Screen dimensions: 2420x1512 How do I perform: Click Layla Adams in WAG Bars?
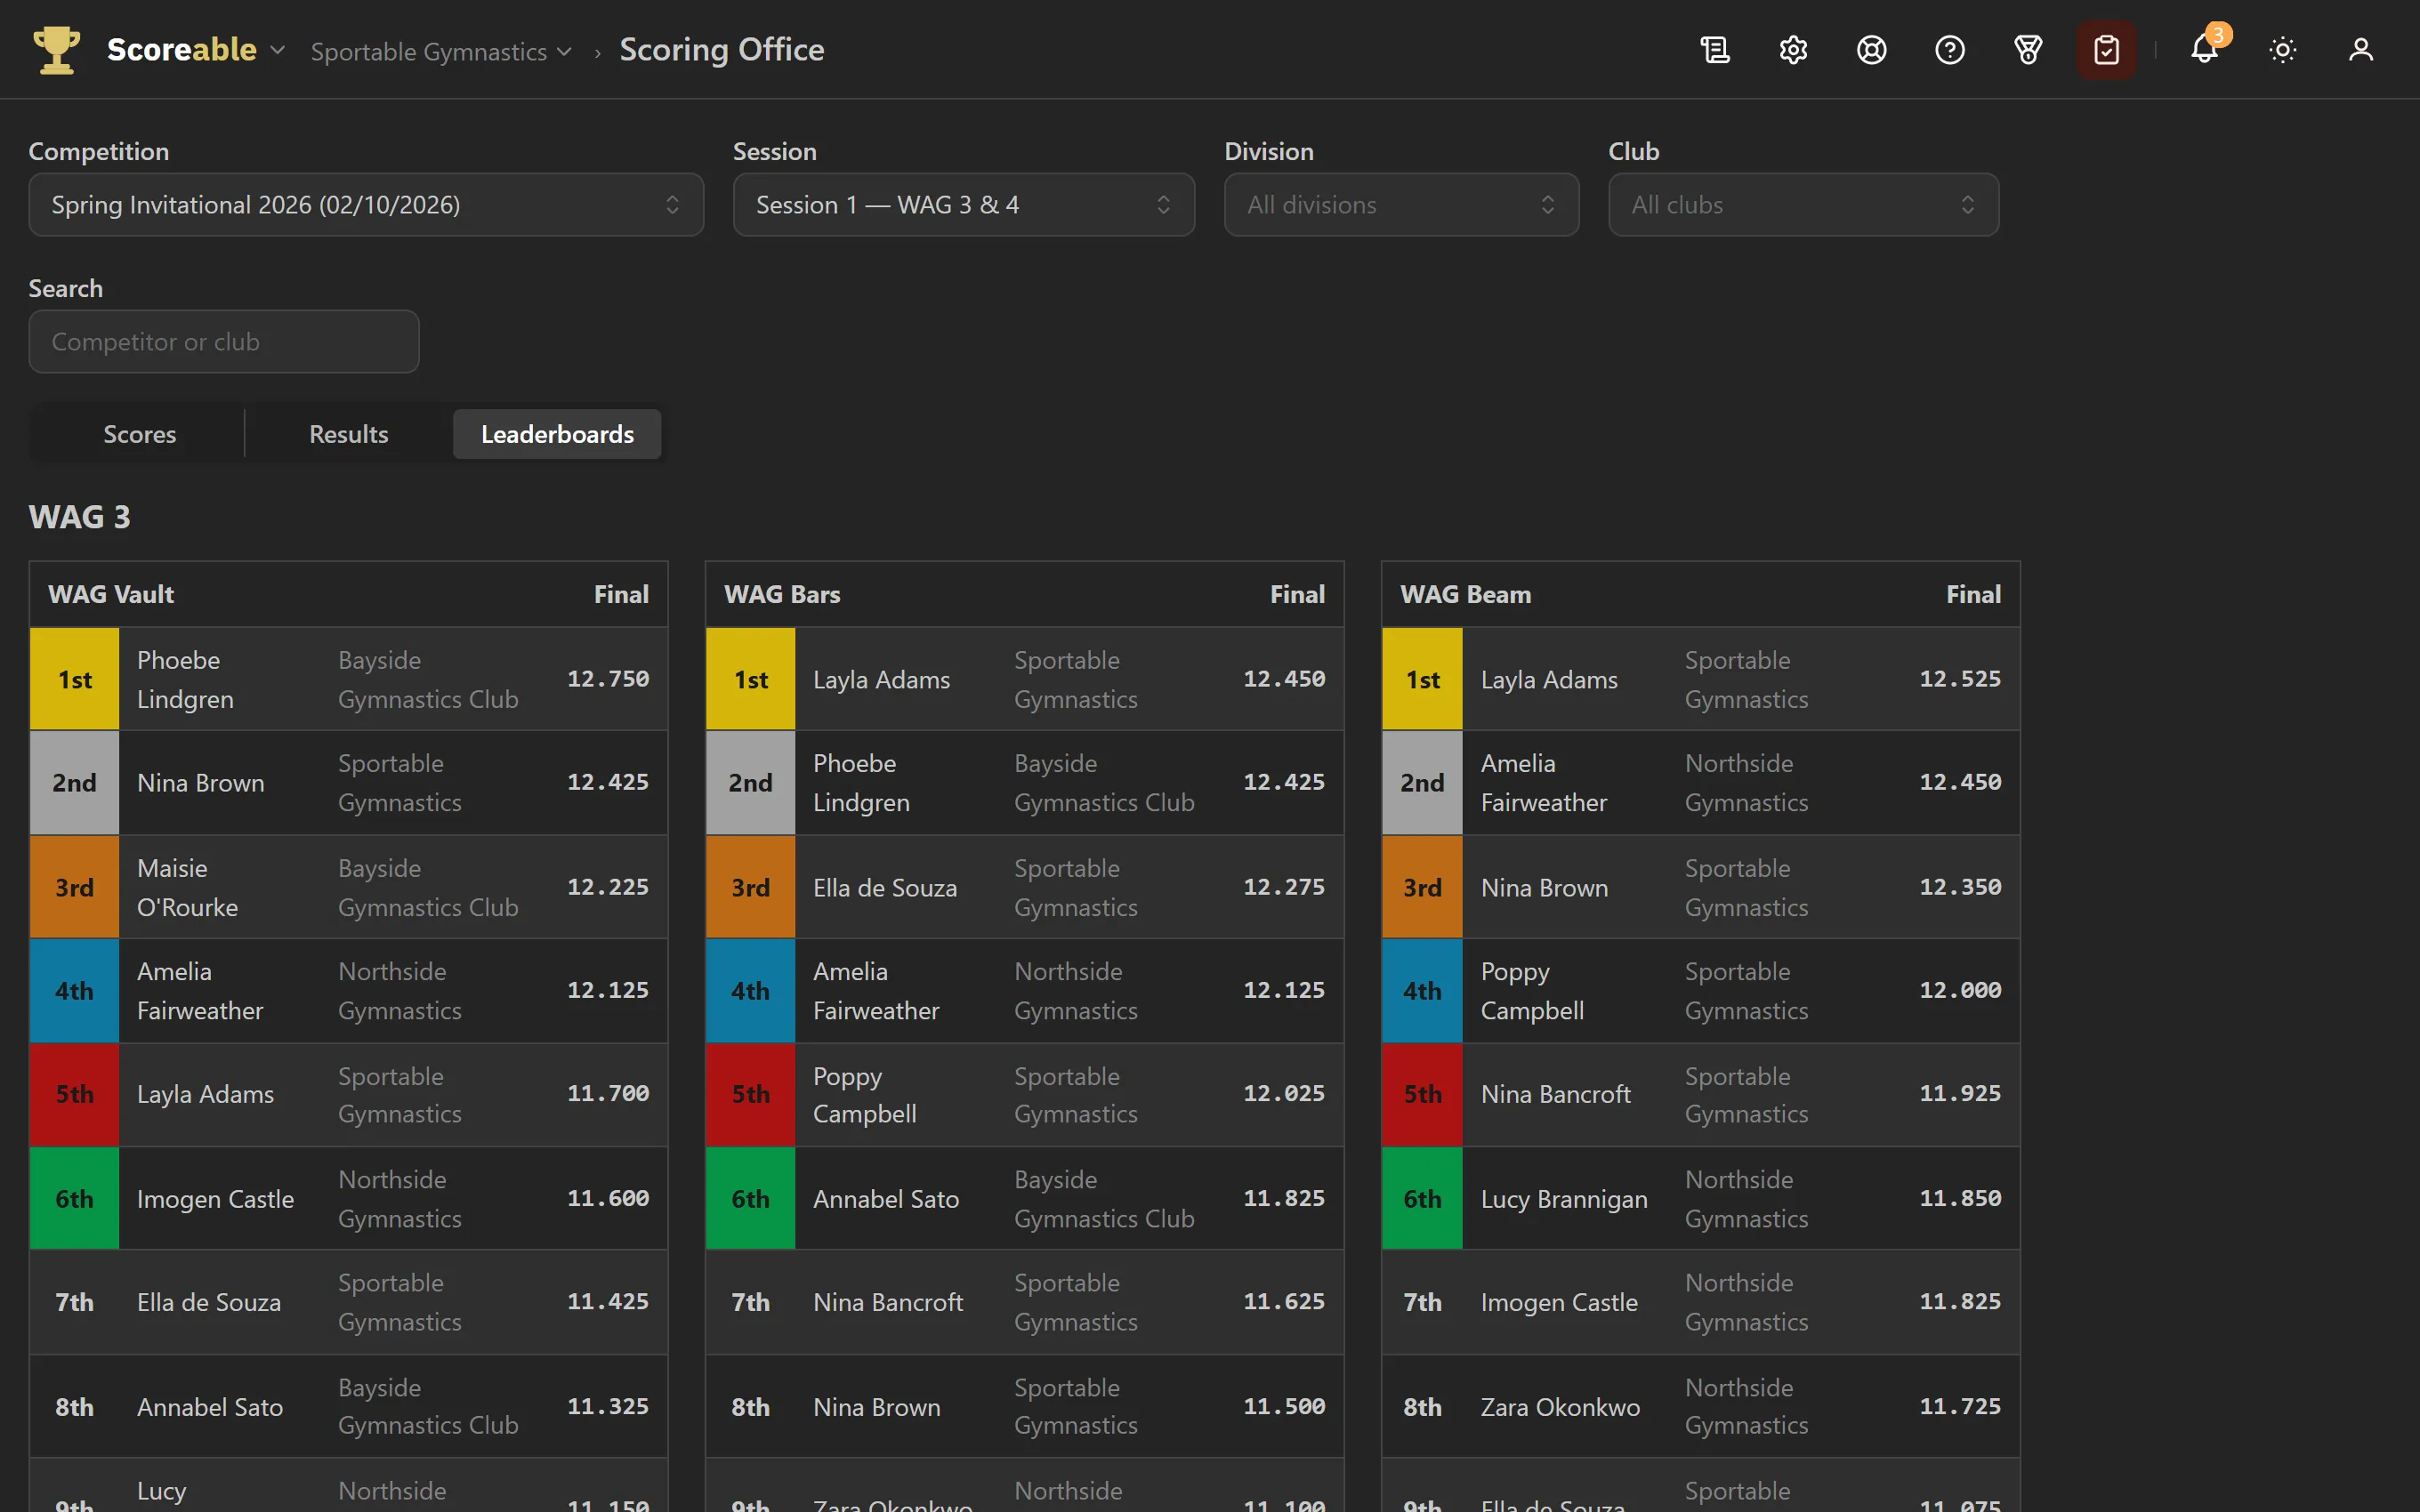click(x=881, y=679)
